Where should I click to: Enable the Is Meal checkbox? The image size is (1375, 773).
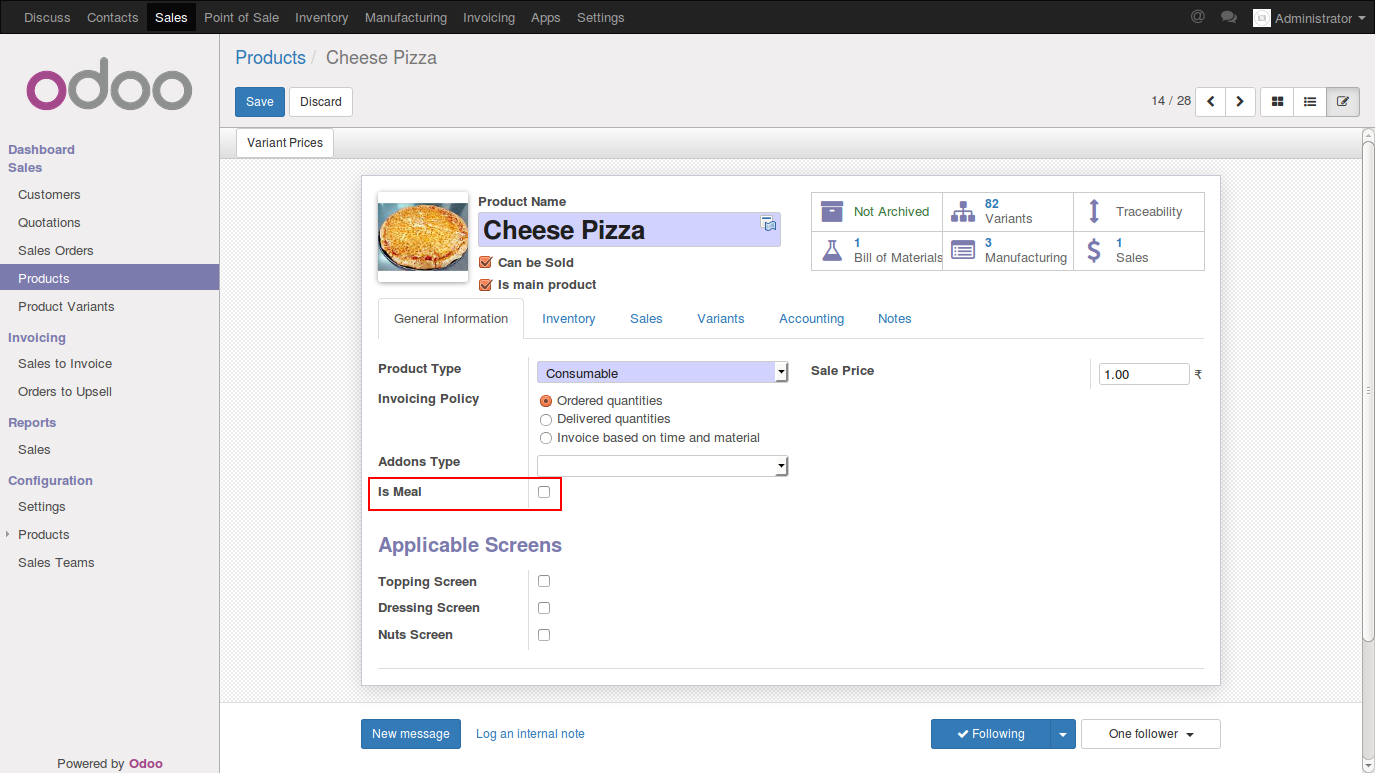544,491
